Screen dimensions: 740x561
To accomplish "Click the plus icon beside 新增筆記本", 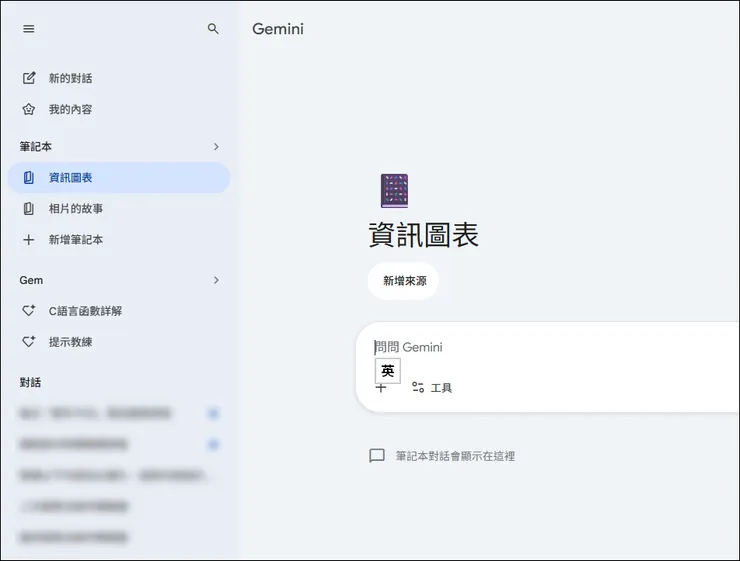I will 29,240.
